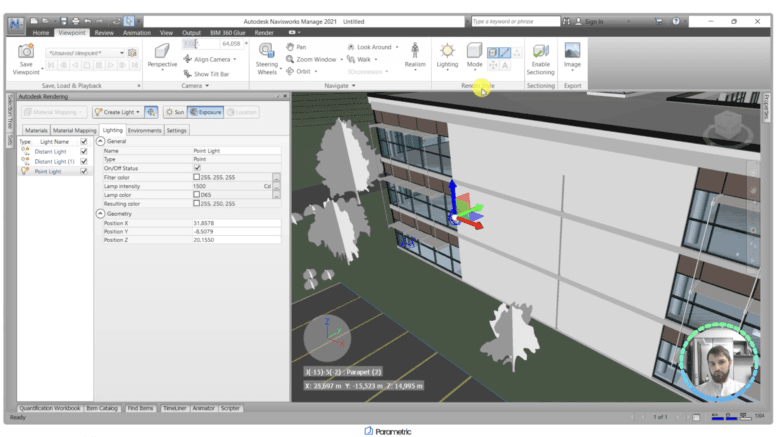This screenshot has height=437, width=776.
Task: Open the Settings tab in rendering panel
Action: point(176,130)
